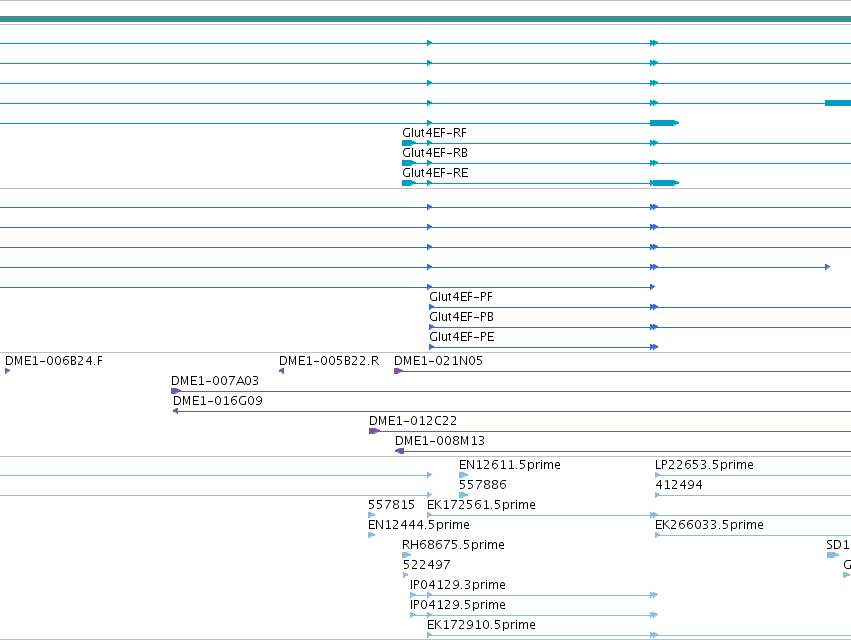Click the DME1-021N05 purple start block
The image size is (851, 640).
click(398, 371)
